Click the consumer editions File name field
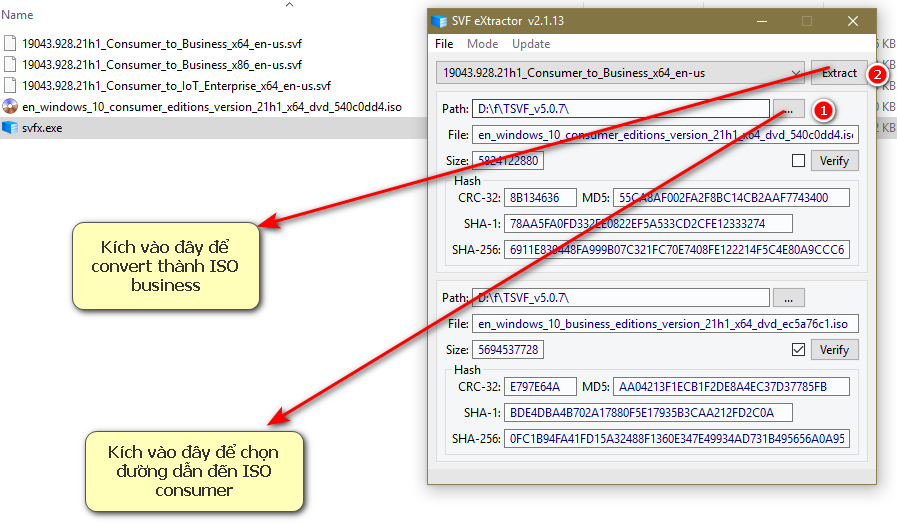This screenshot has width=897, height=529. [665, 135]
